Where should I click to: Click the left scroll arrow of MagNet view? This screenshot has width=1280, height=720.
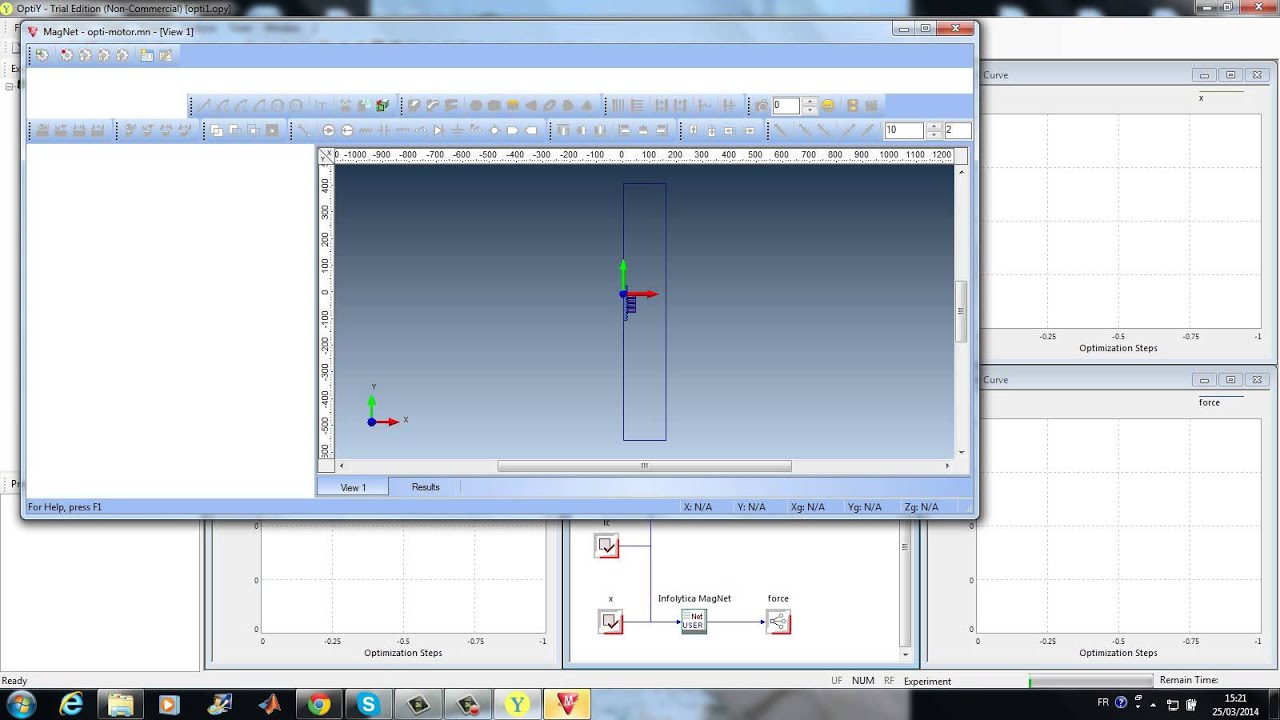pyautogui.click(x=341, y=465)
